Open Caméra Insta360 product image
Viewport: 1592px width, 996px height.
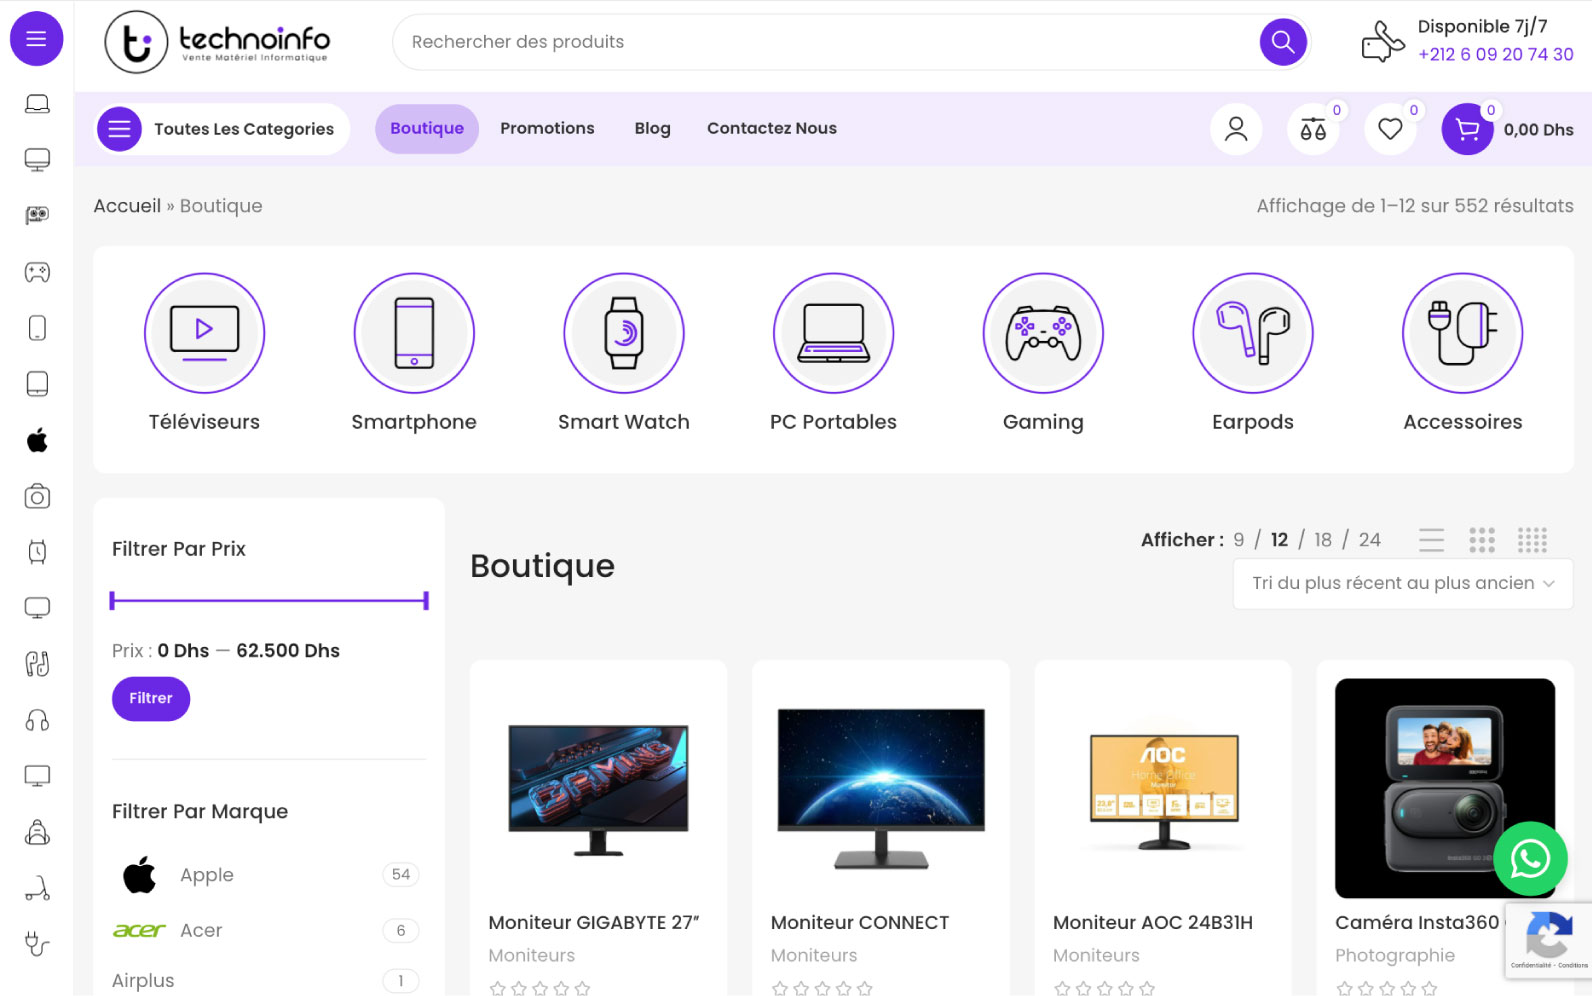1445,789
